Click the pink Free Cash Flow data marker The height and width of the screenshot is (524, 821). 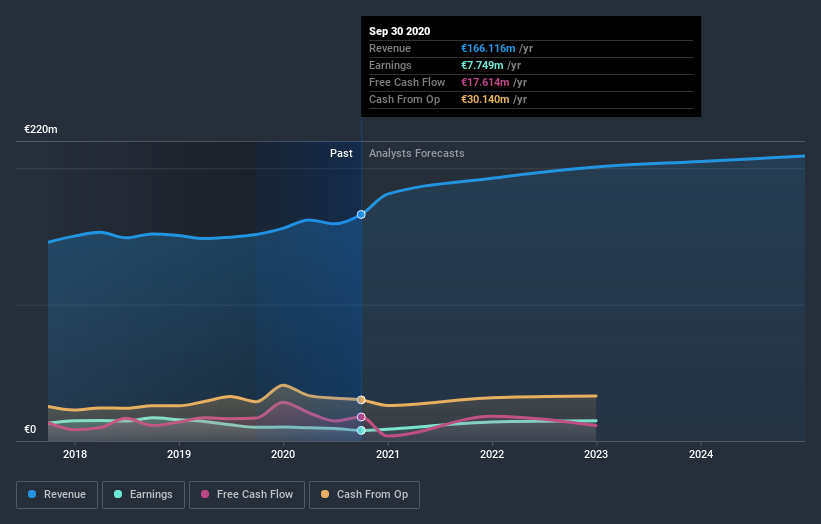(361, 417)
